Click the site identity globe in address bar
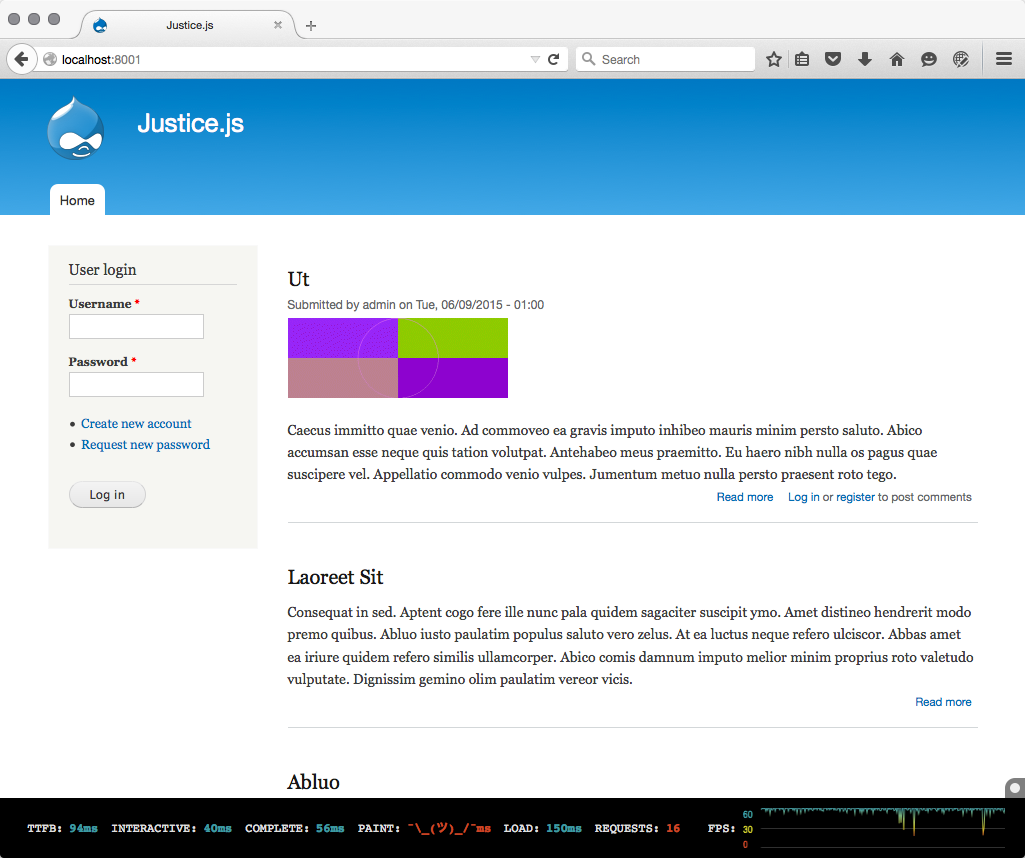Viewport: 1025px width, 858px height. (x=50, y=59)
